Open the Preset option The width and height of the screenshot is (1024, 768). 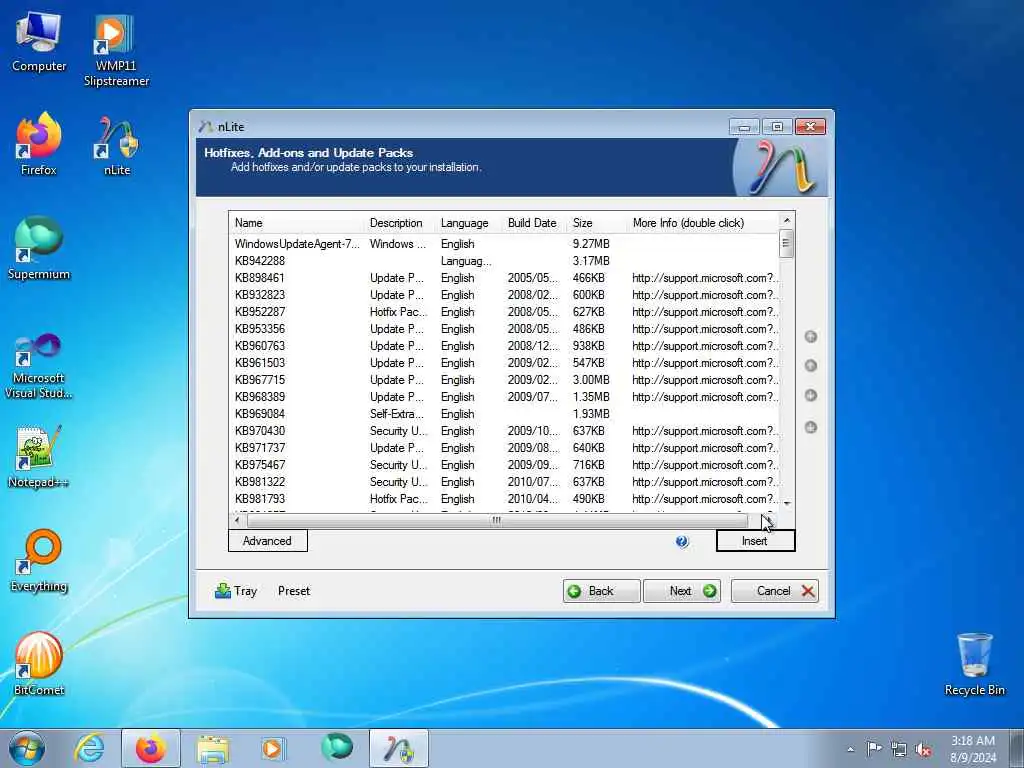point(294,591)
